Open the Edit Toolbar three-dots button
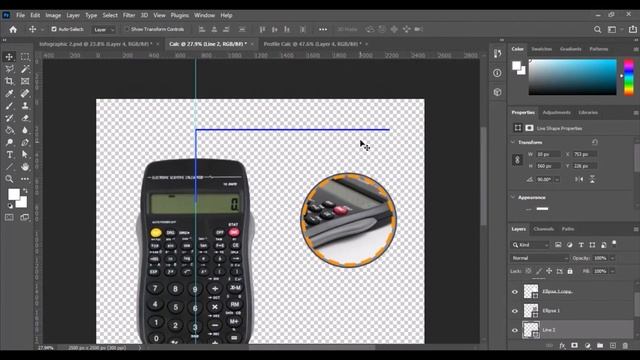 (x=25, y=179)
